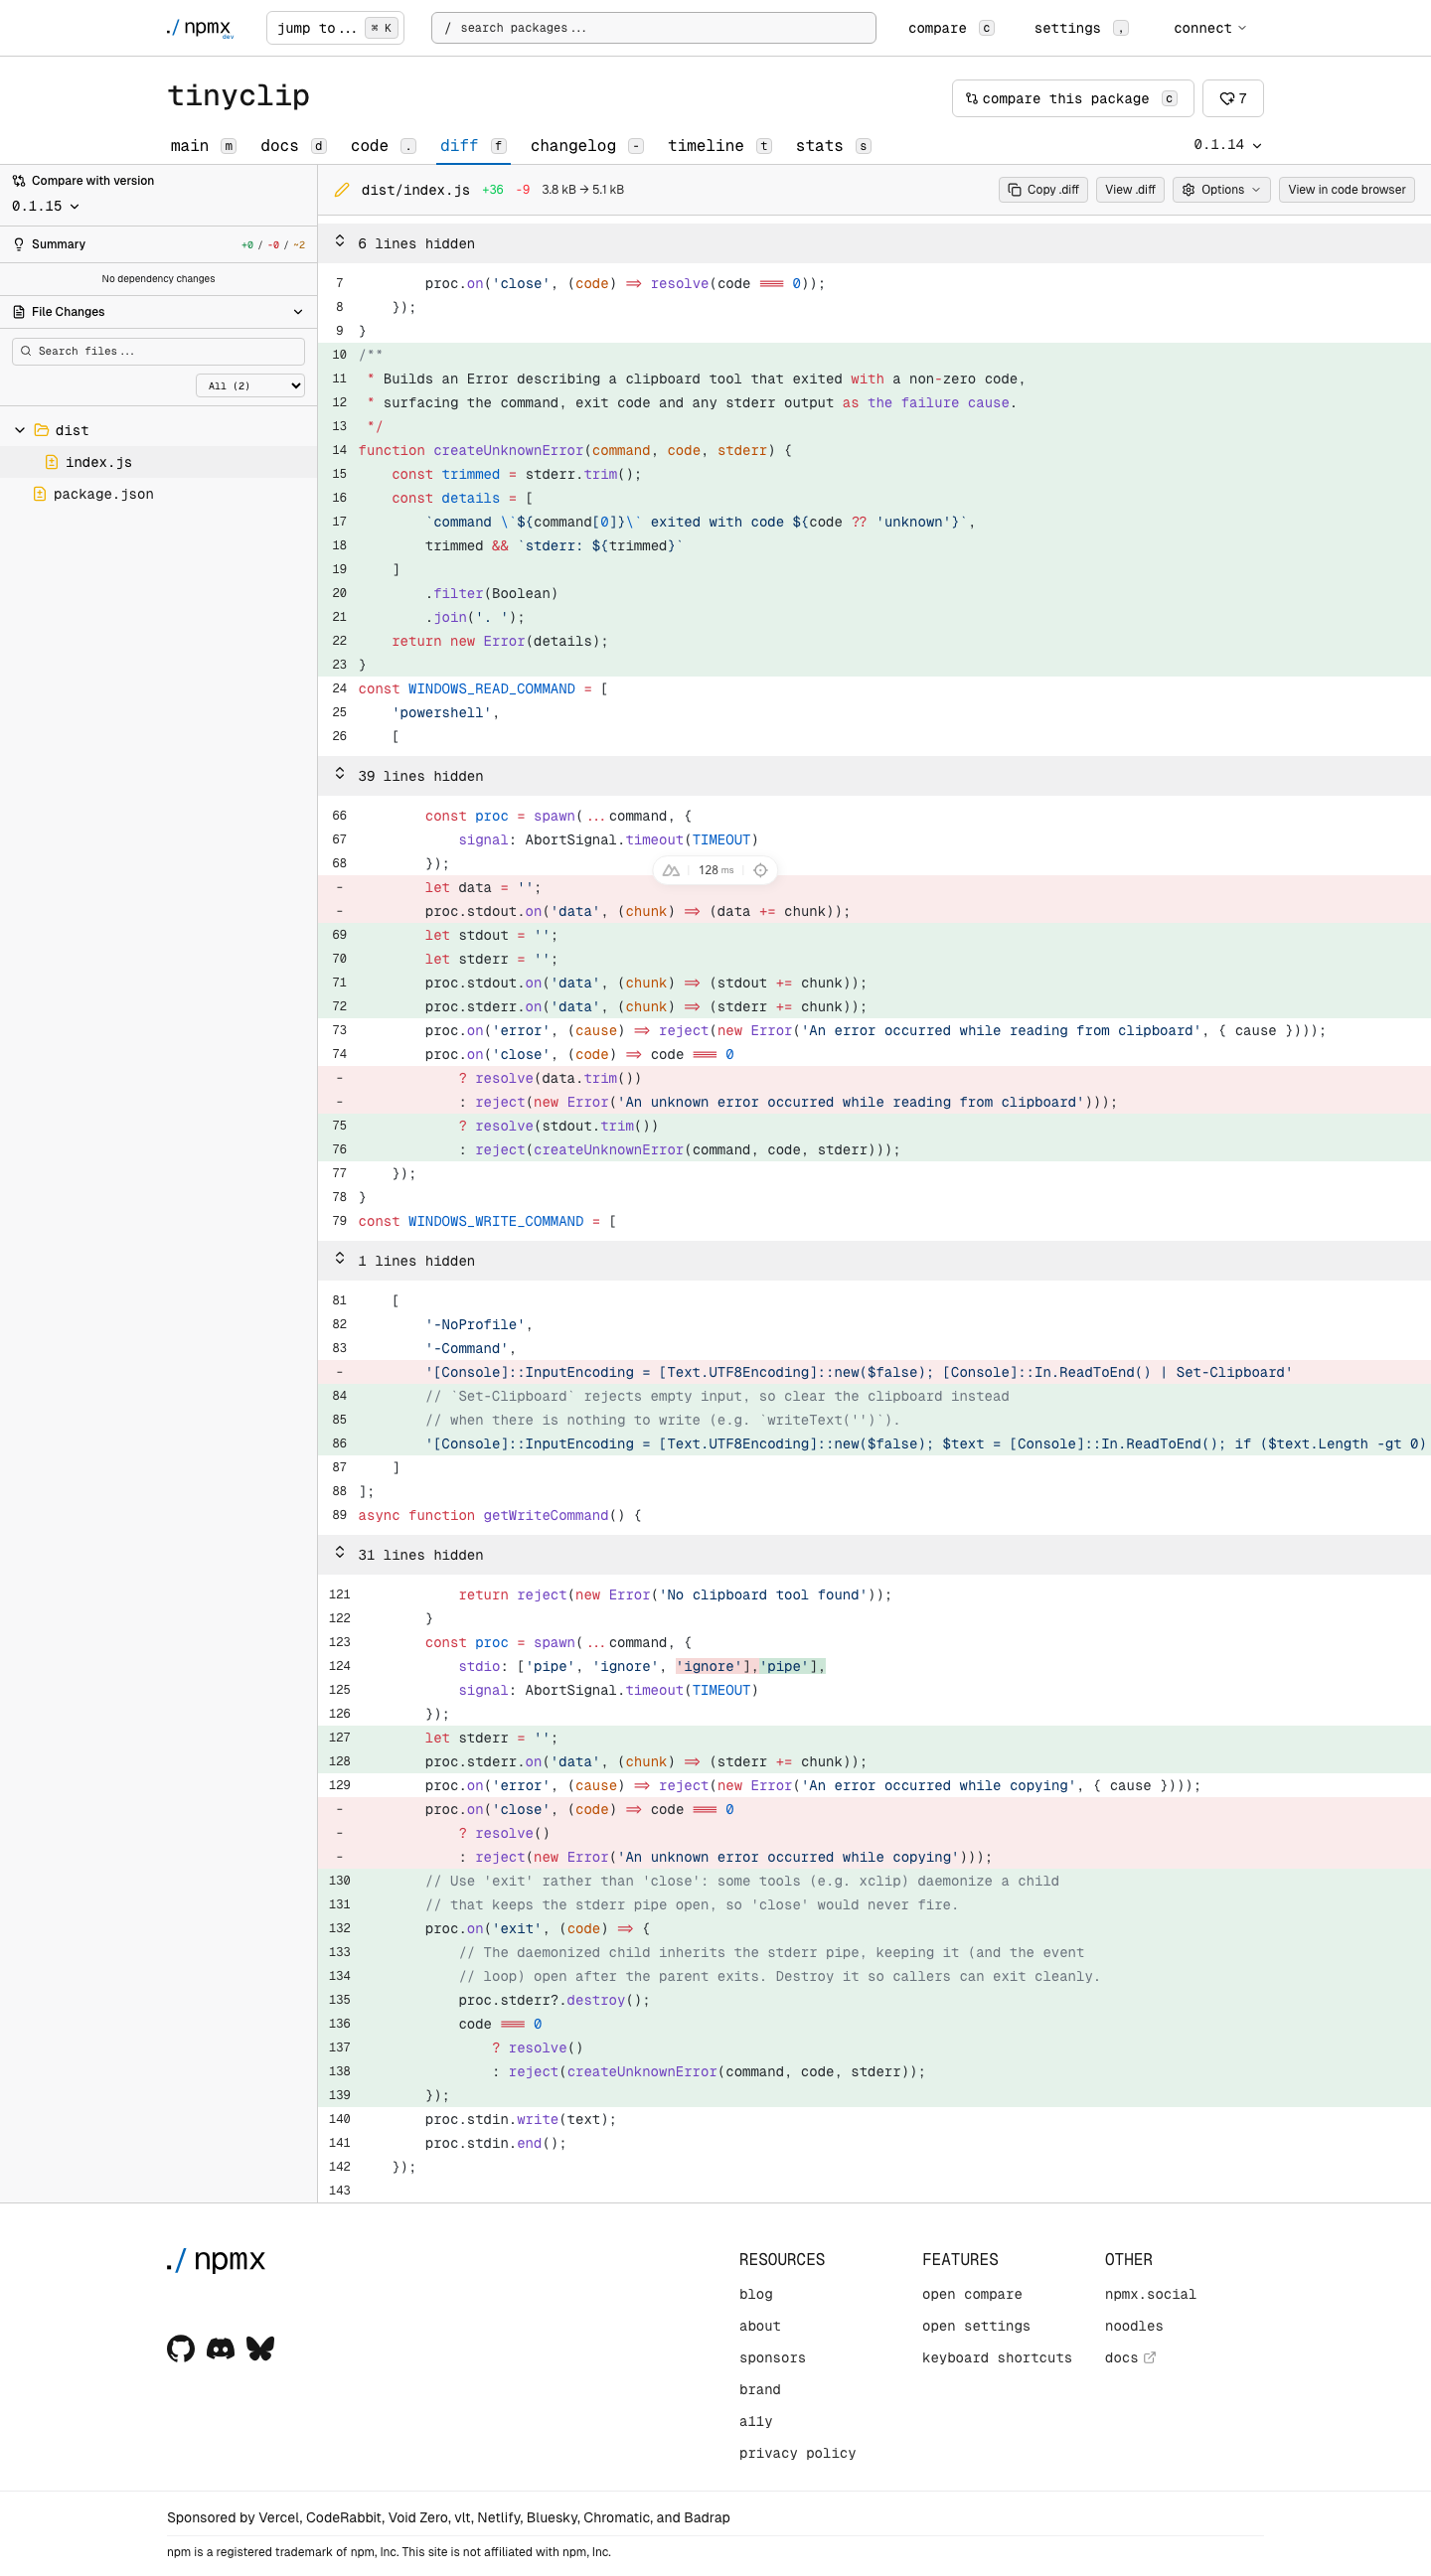The width and height of the screenshot is (1431, 2576).
Task: Click View in code browser
Action: pyautogui.click(x=1346, y=189)
